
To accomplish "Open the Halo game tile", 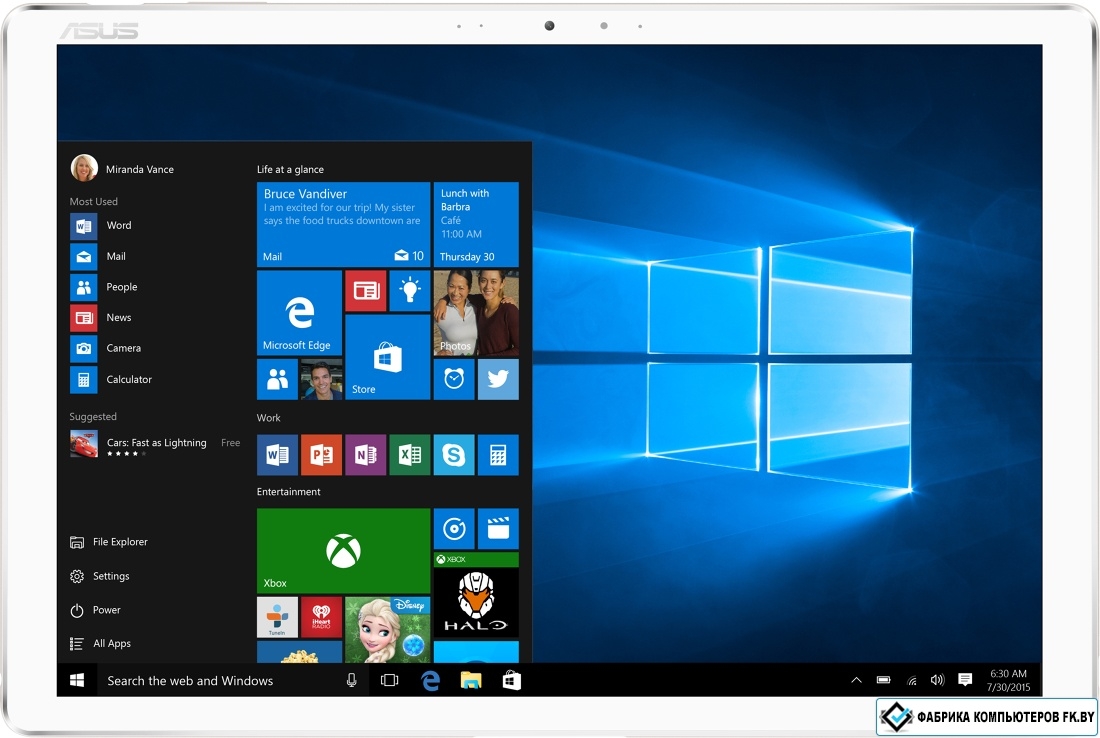I will pyautogui.click(x=476, y=595).
